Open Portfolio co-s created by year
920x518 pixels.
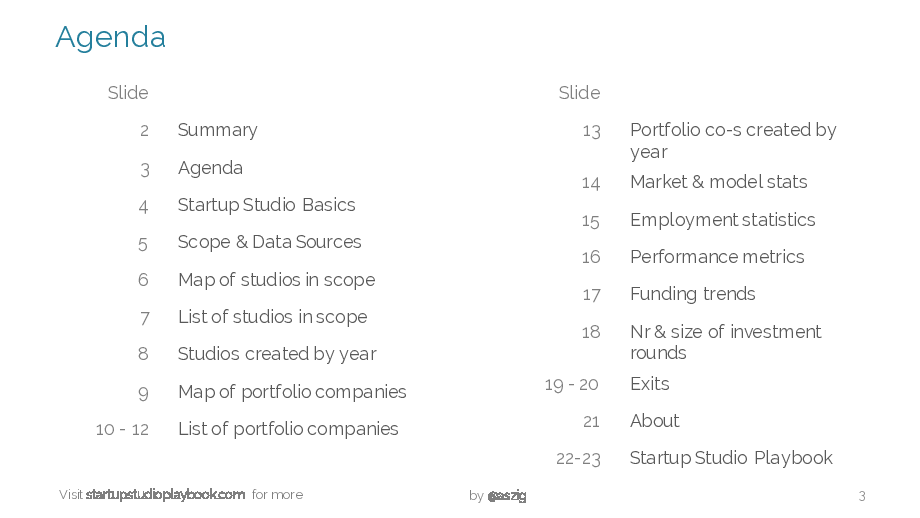[733, 141]
